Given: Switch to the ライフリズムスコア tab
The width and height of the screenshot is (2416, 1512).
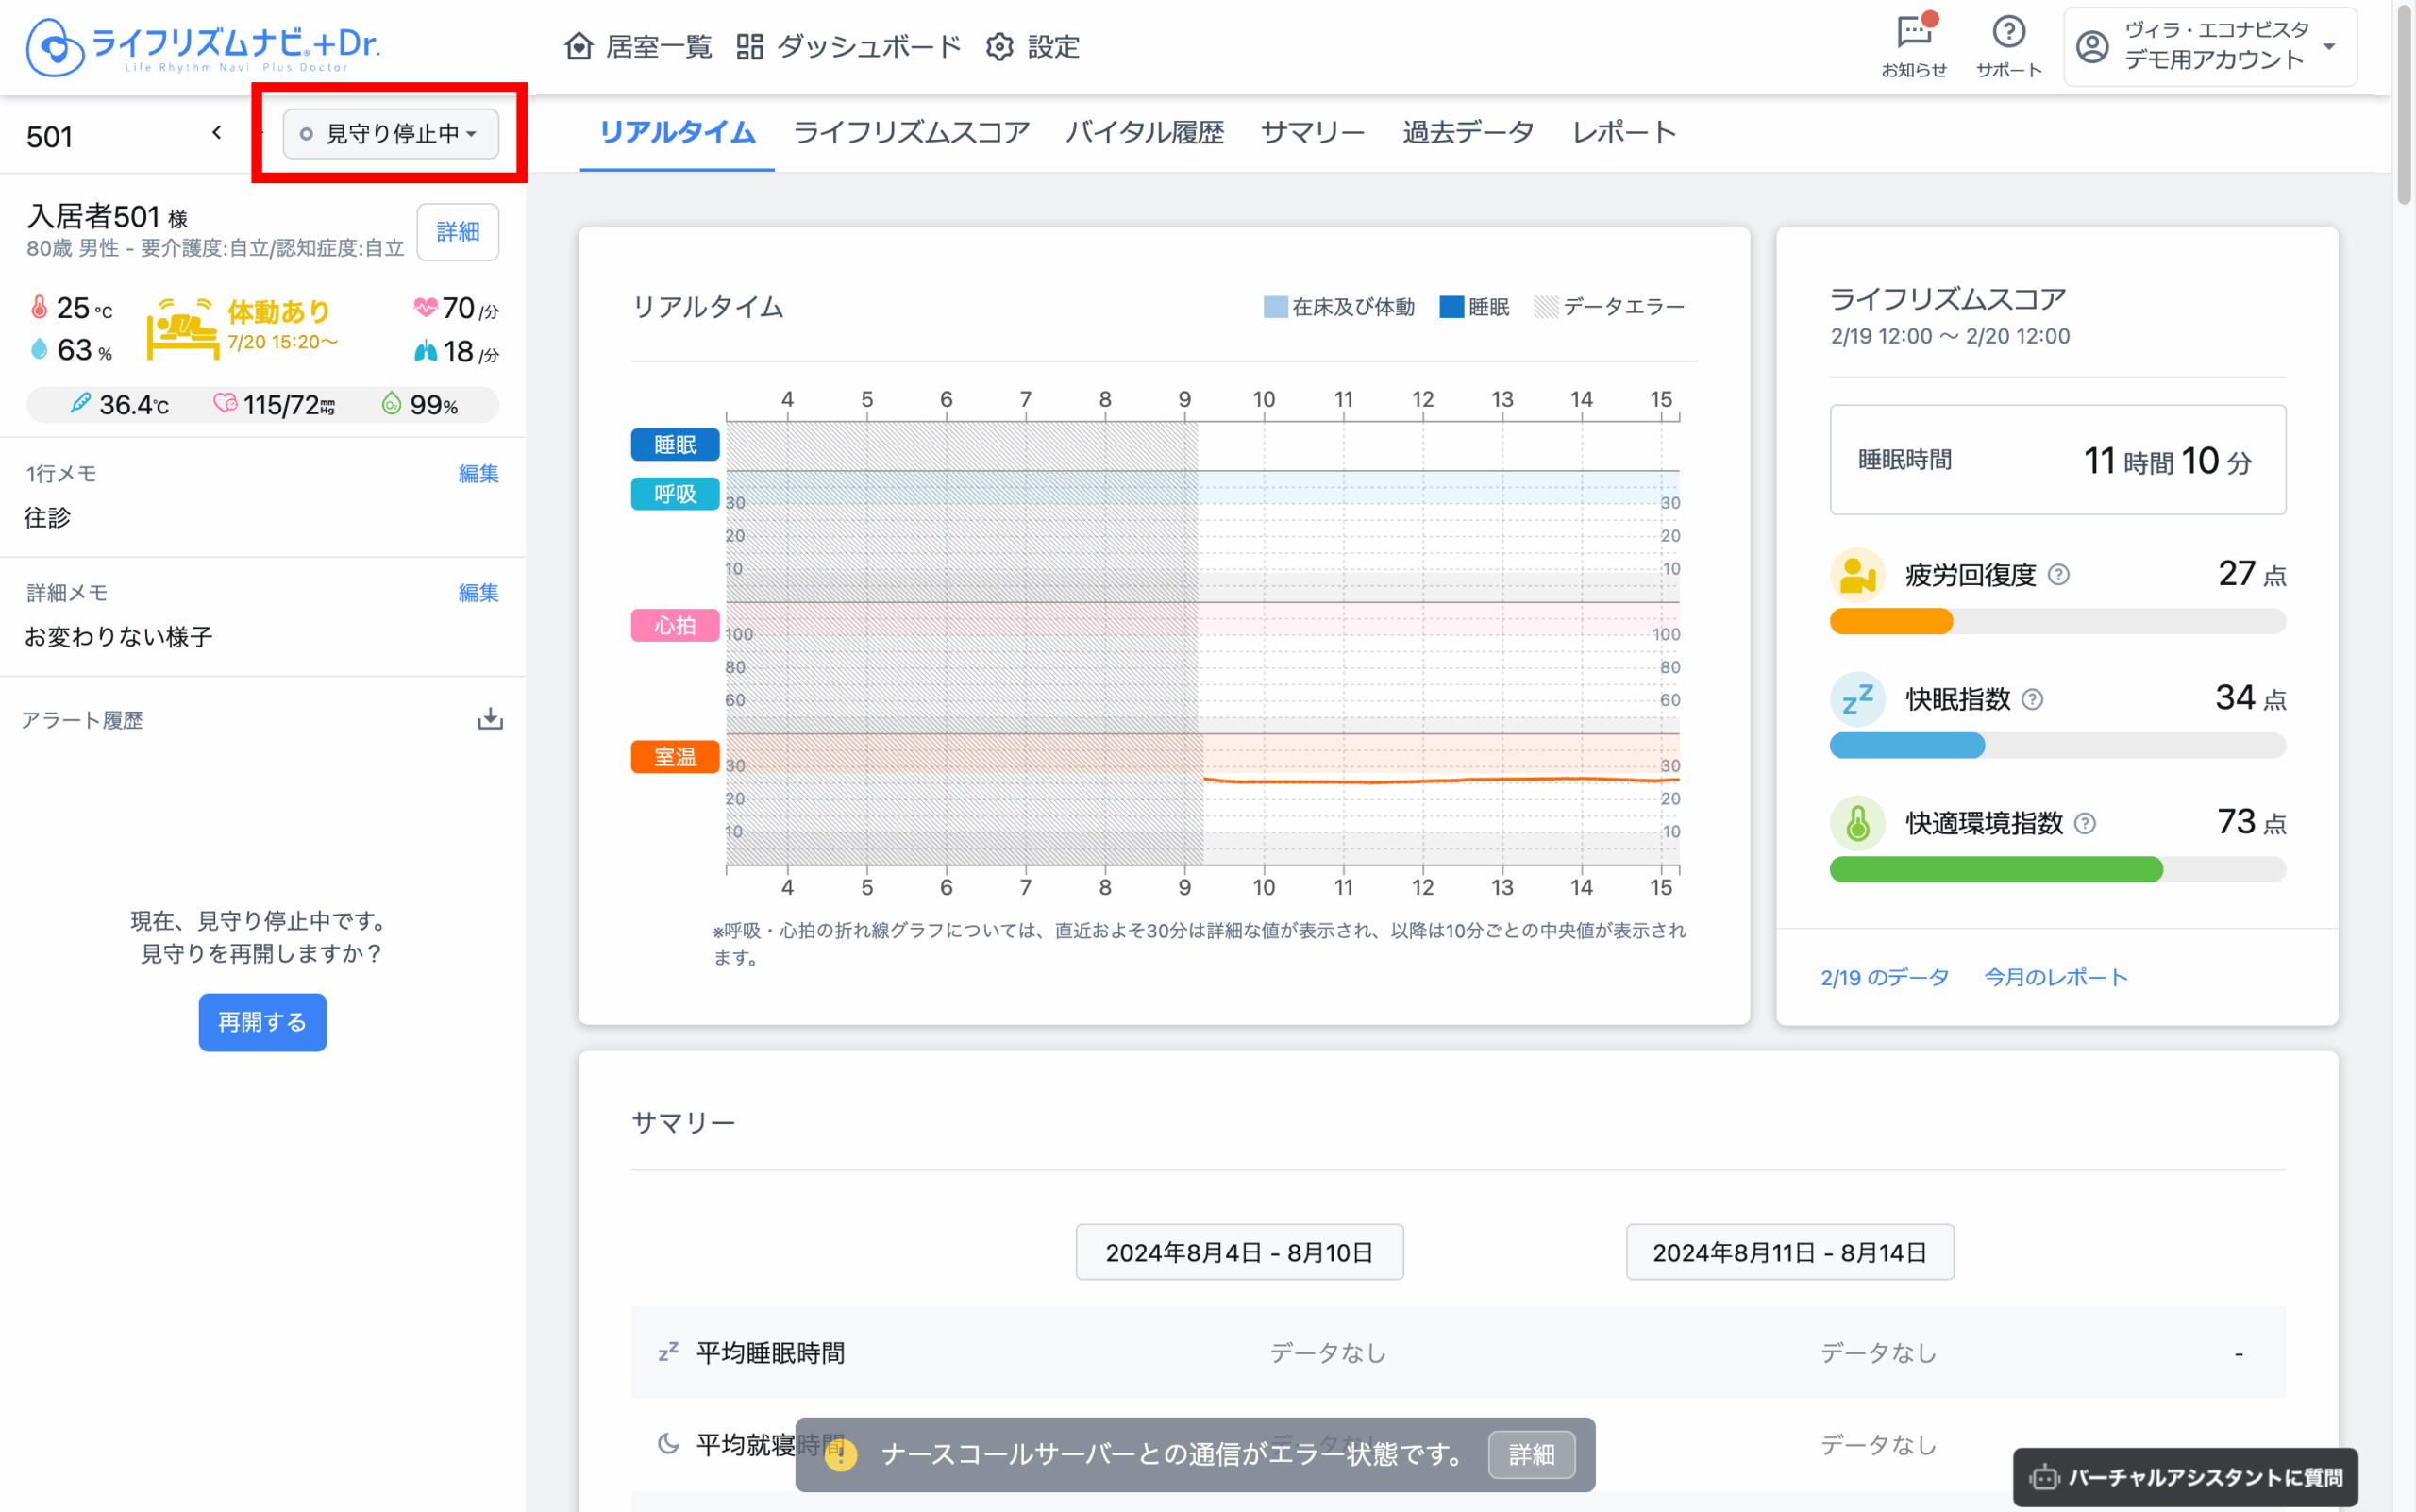Looking at the screenshot, I should click(911, 132).
